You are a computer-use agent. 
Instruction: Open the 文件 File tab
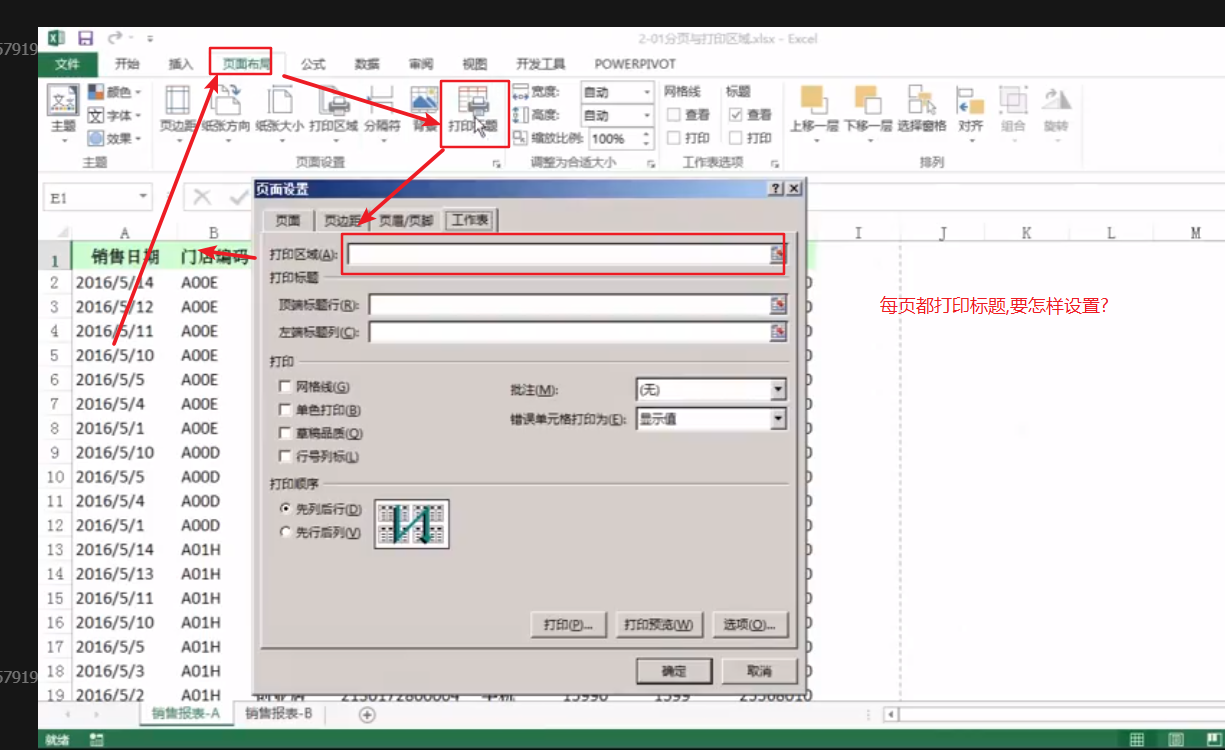[67, 64]
